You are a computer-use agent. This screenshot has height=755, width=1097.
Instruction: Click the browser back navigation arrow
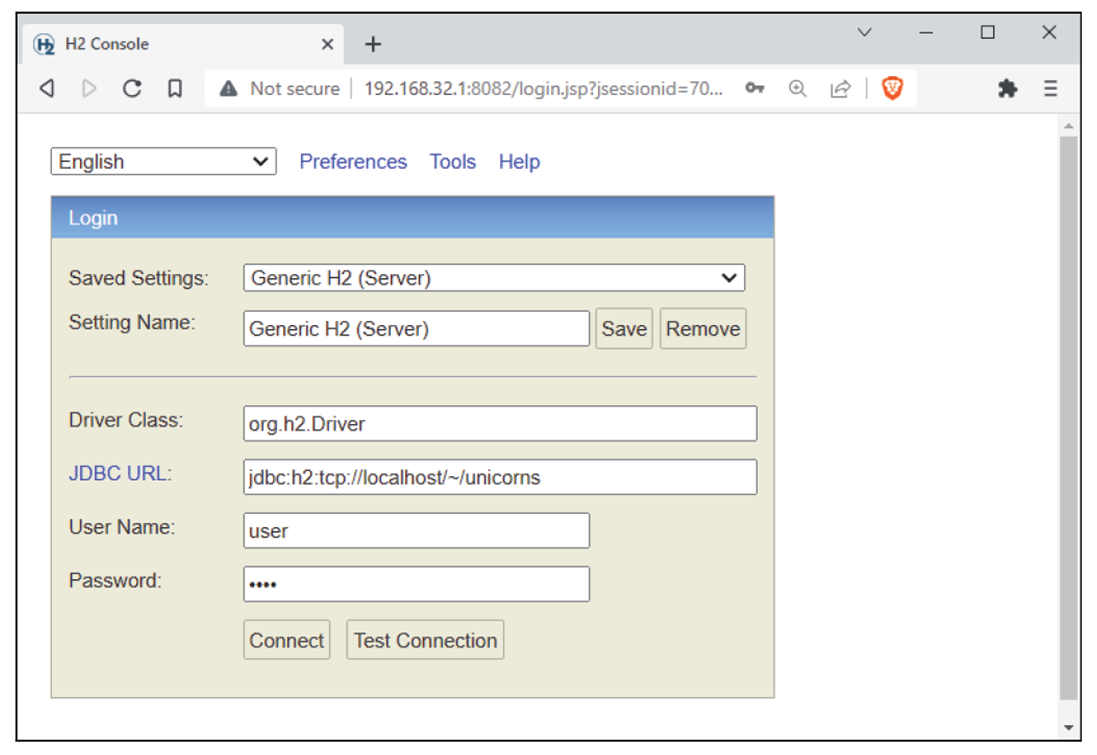pyautogui.click(x=46, y=88)
